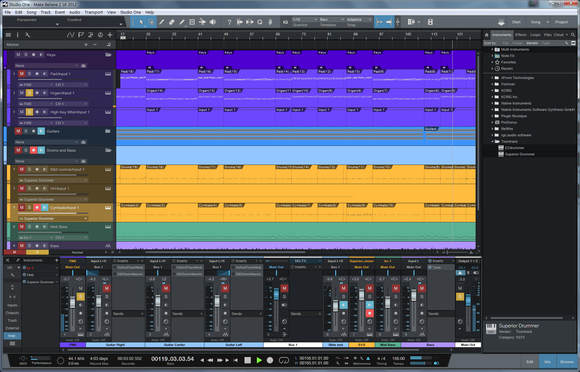Open the Snap Adaptive dropdown
This screenshot has width=580, height=372.
pos(359,19)
